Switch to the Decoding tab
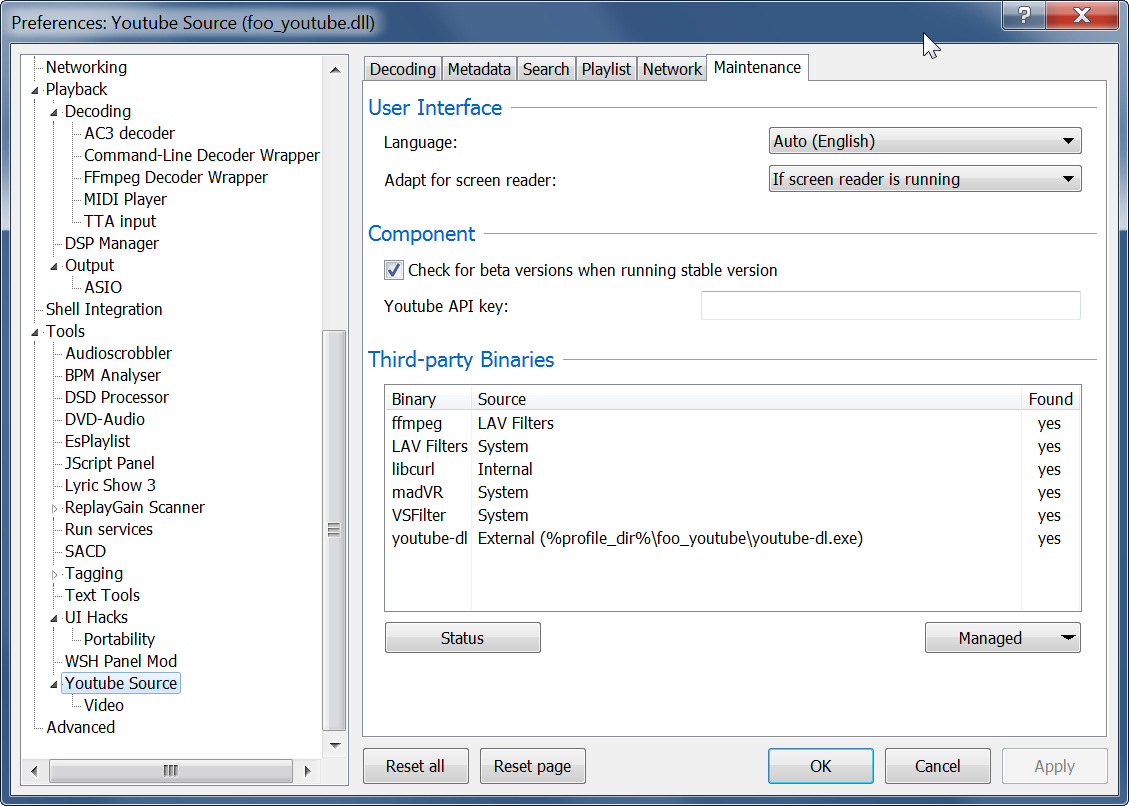 tap(402, 69)
